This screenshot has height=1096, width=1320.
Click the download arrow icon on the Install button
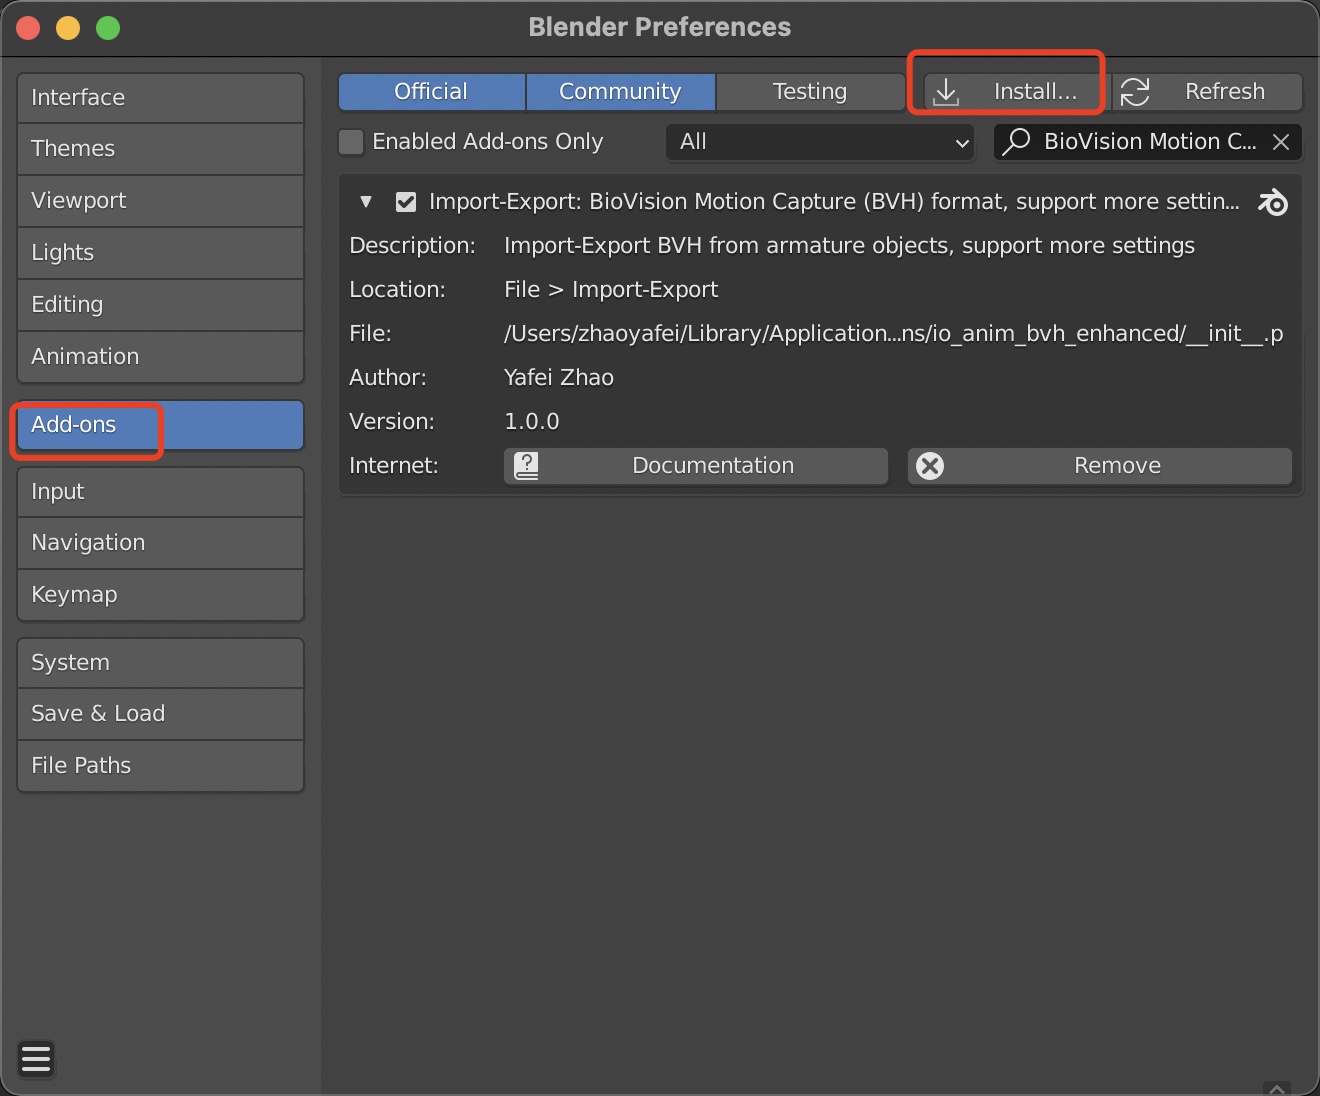tap(945, 92)
